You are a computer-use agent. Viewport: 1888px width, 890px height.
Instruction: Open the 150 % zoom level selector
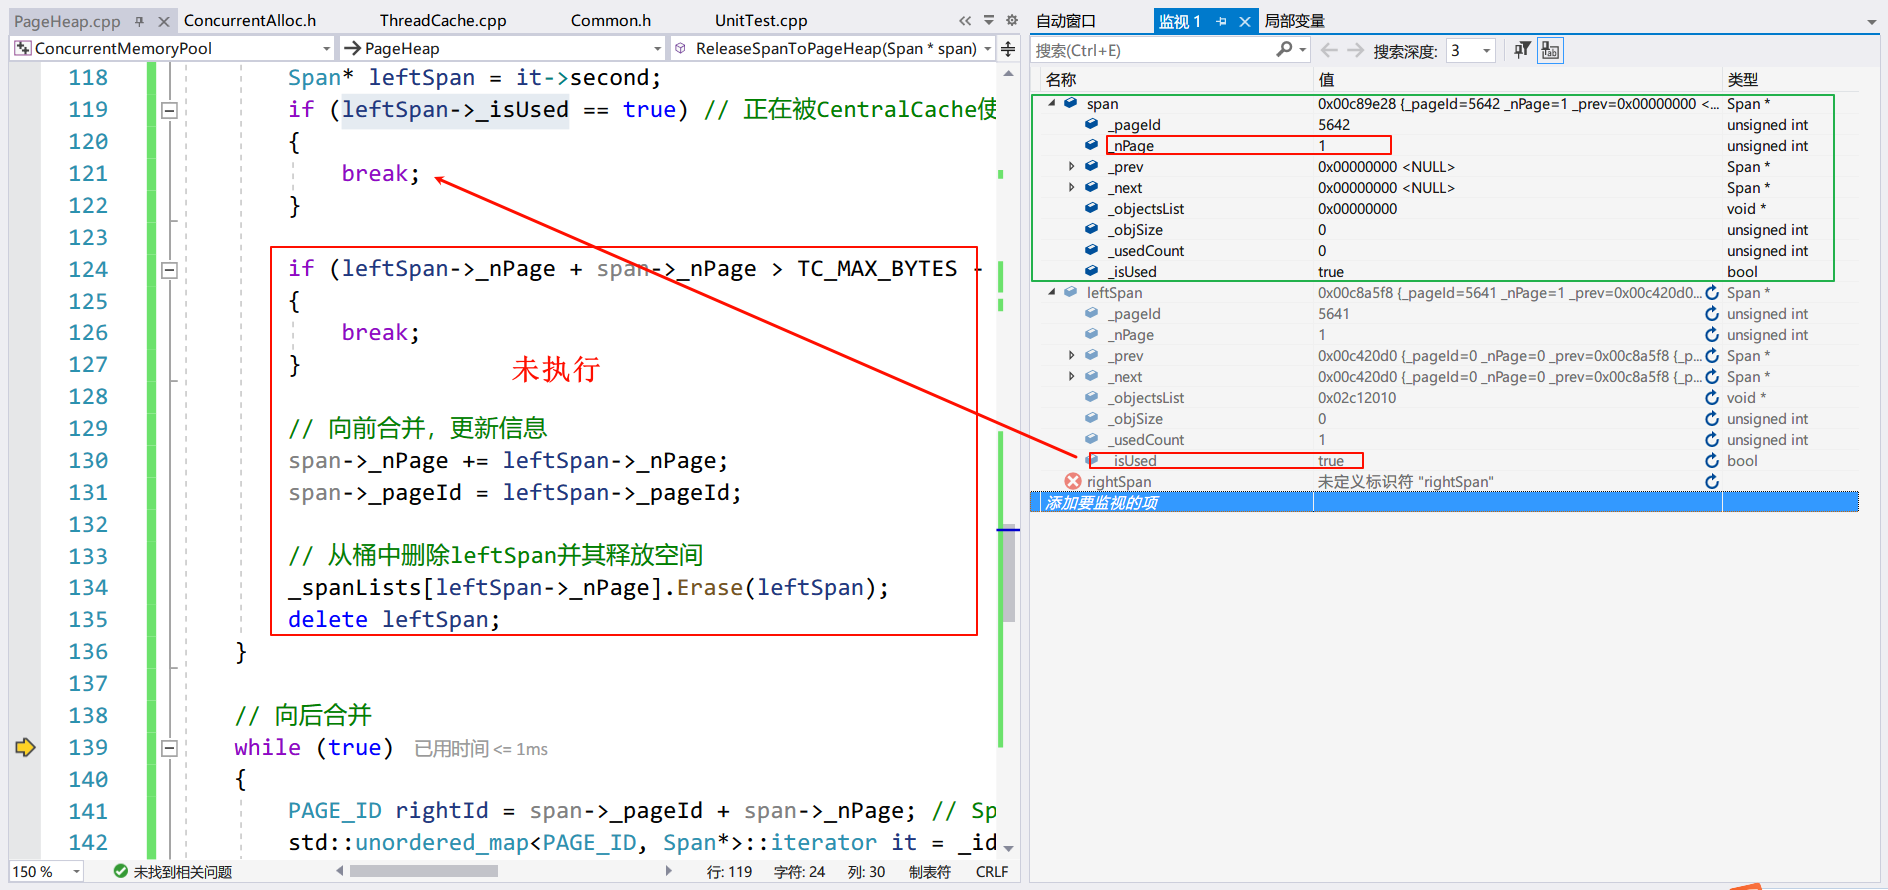tap(76, 872)
